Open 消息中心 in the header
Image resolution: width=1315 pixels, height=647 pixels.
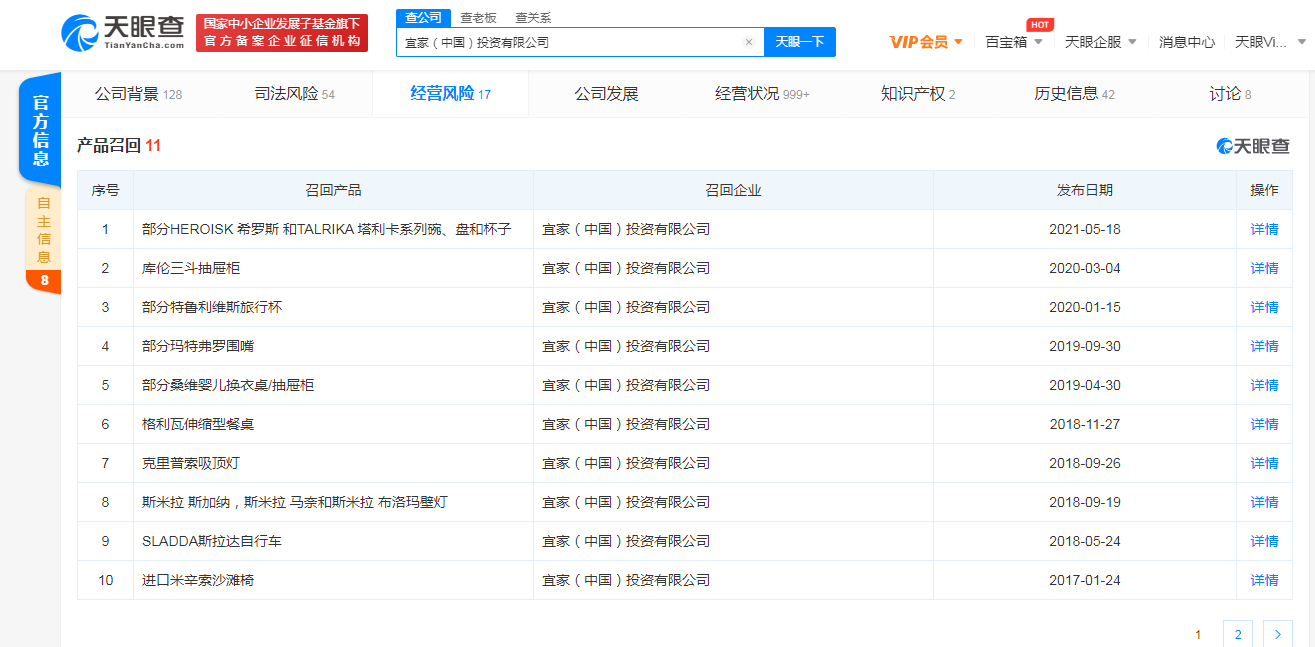click(x=1187, y=42)
